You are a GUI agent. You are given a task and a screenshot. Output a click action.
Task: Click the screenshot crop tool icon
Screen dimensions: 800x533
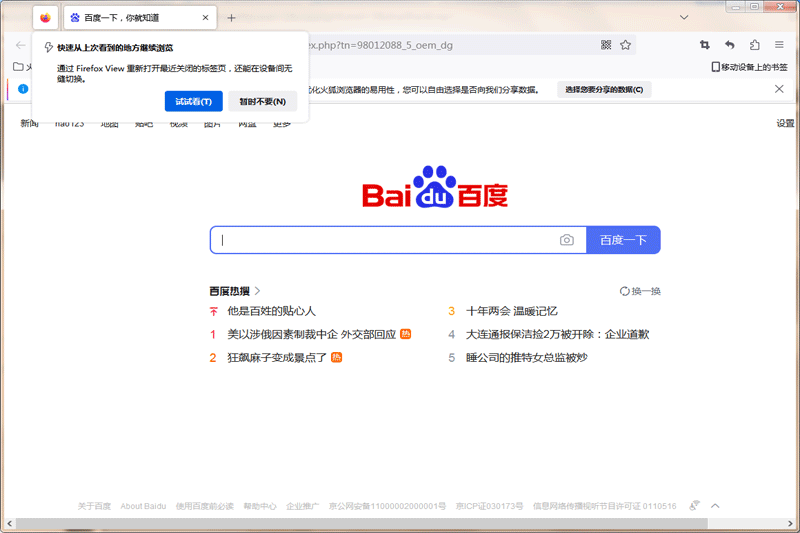(705, 45)
